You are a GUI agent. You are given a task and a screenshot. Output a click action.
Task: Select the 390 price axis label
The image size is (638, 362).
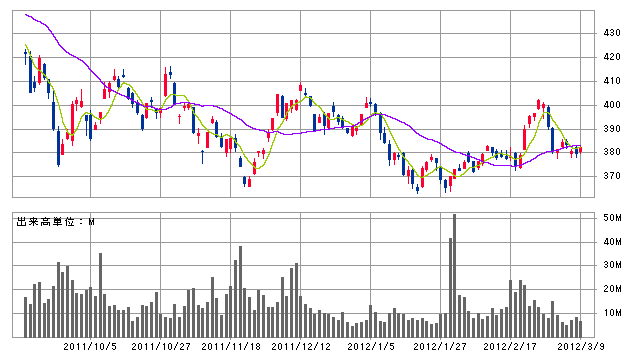tap(612, 129)
